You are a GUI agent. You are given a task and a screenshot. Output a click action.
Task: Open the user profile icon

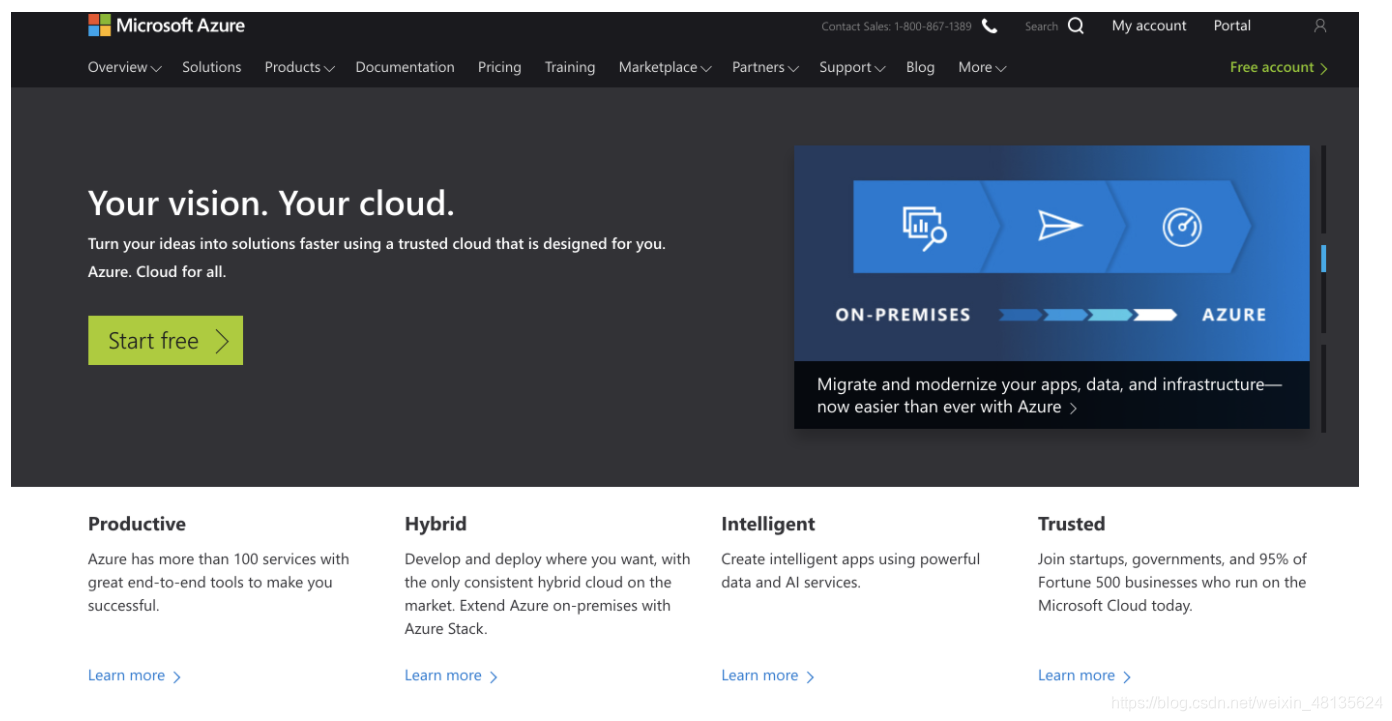click(1320, 26)
